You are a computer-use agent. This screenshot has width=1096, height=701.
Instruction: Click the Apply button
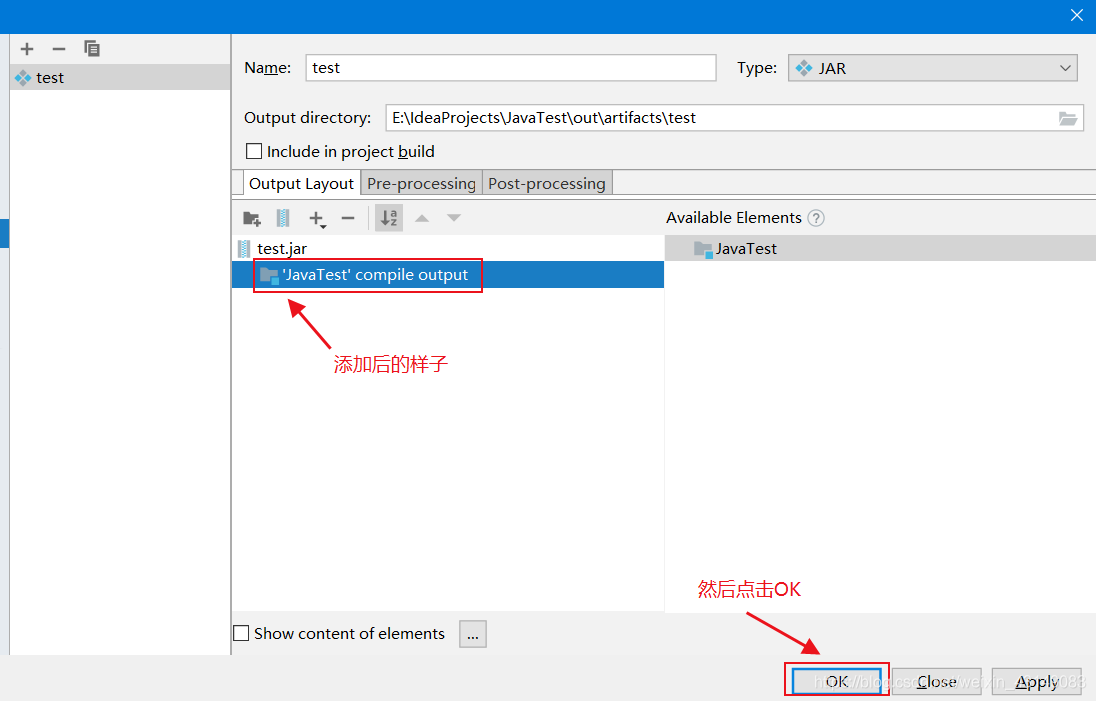1036,682
